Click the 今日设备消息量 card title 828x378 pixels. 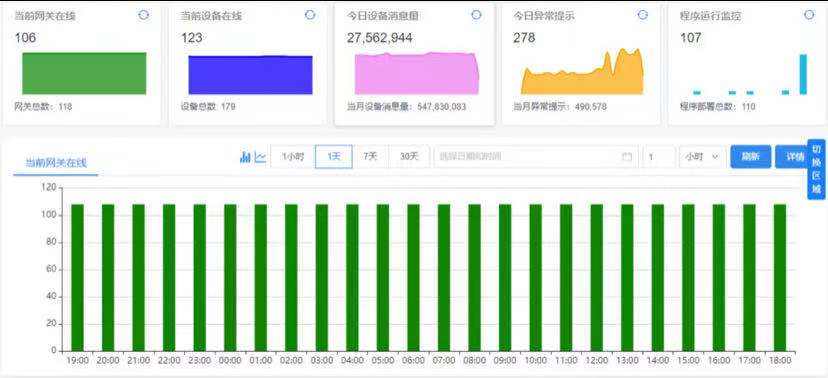point(383,16)
